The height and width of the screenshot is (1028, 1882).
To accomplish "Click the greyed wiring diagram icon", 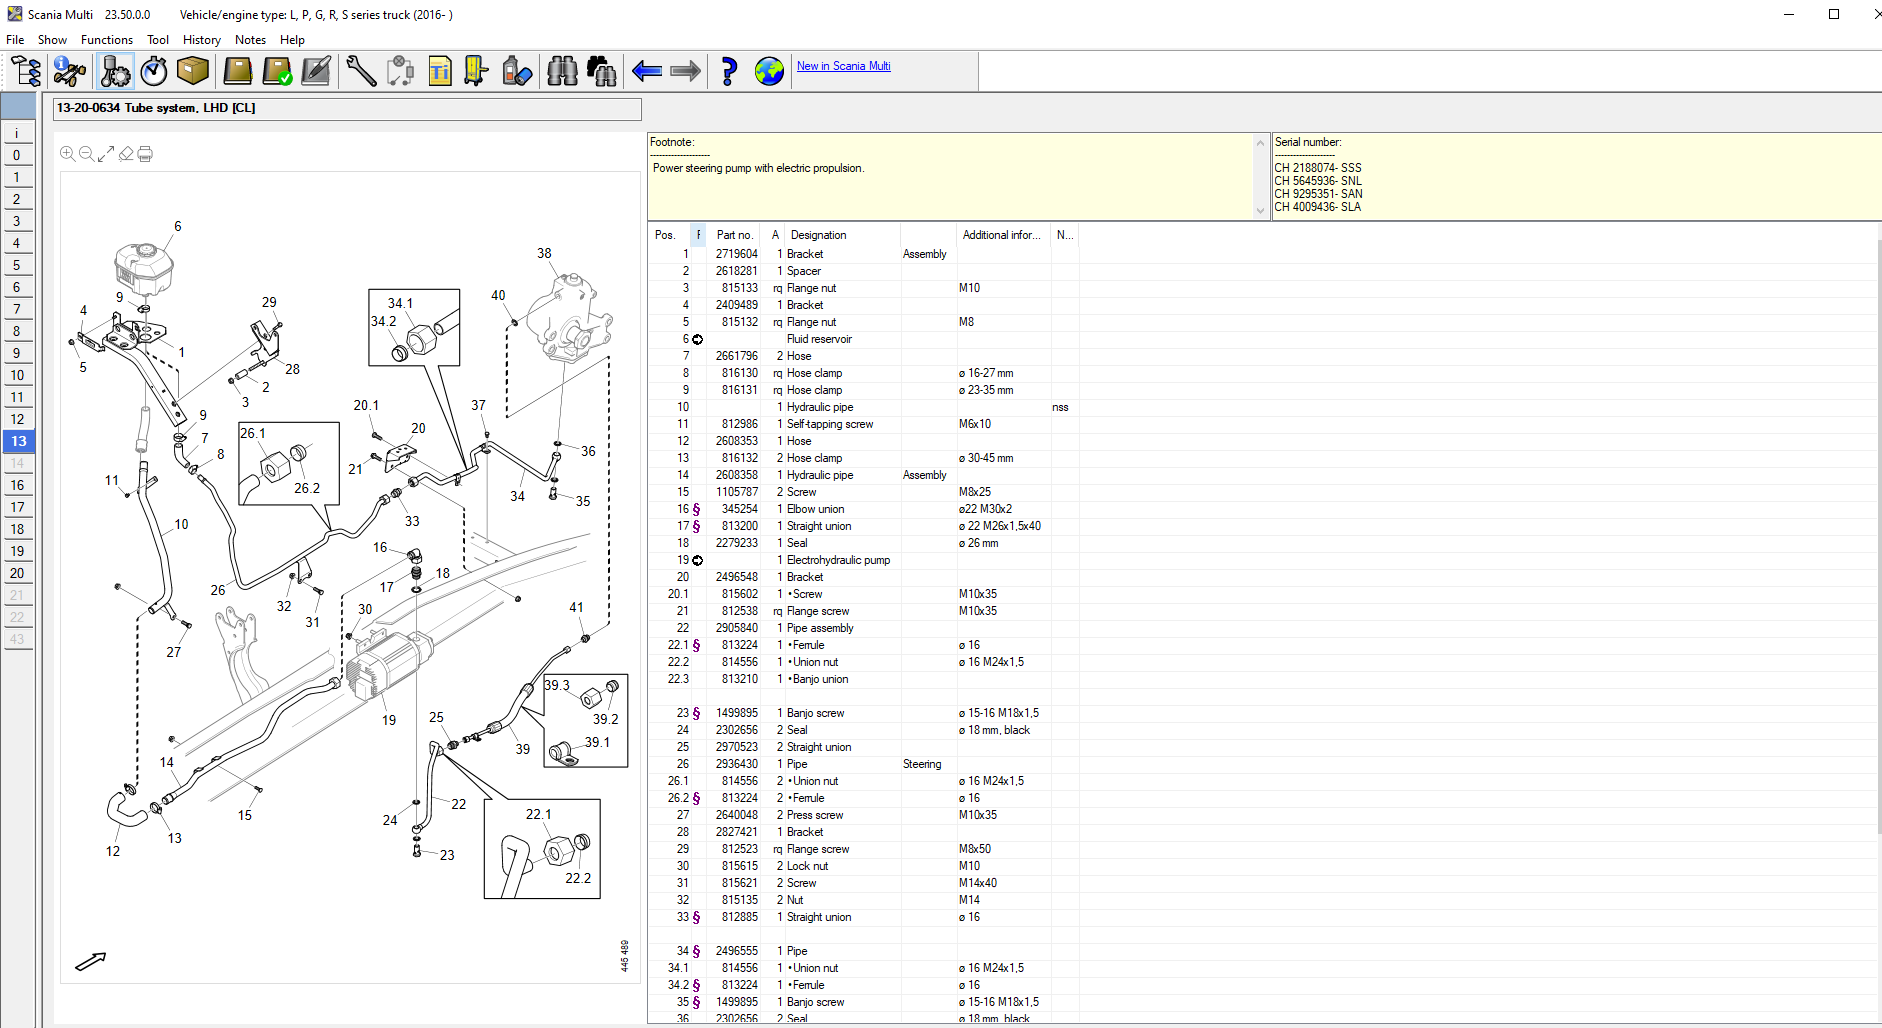I will point(400,71).
